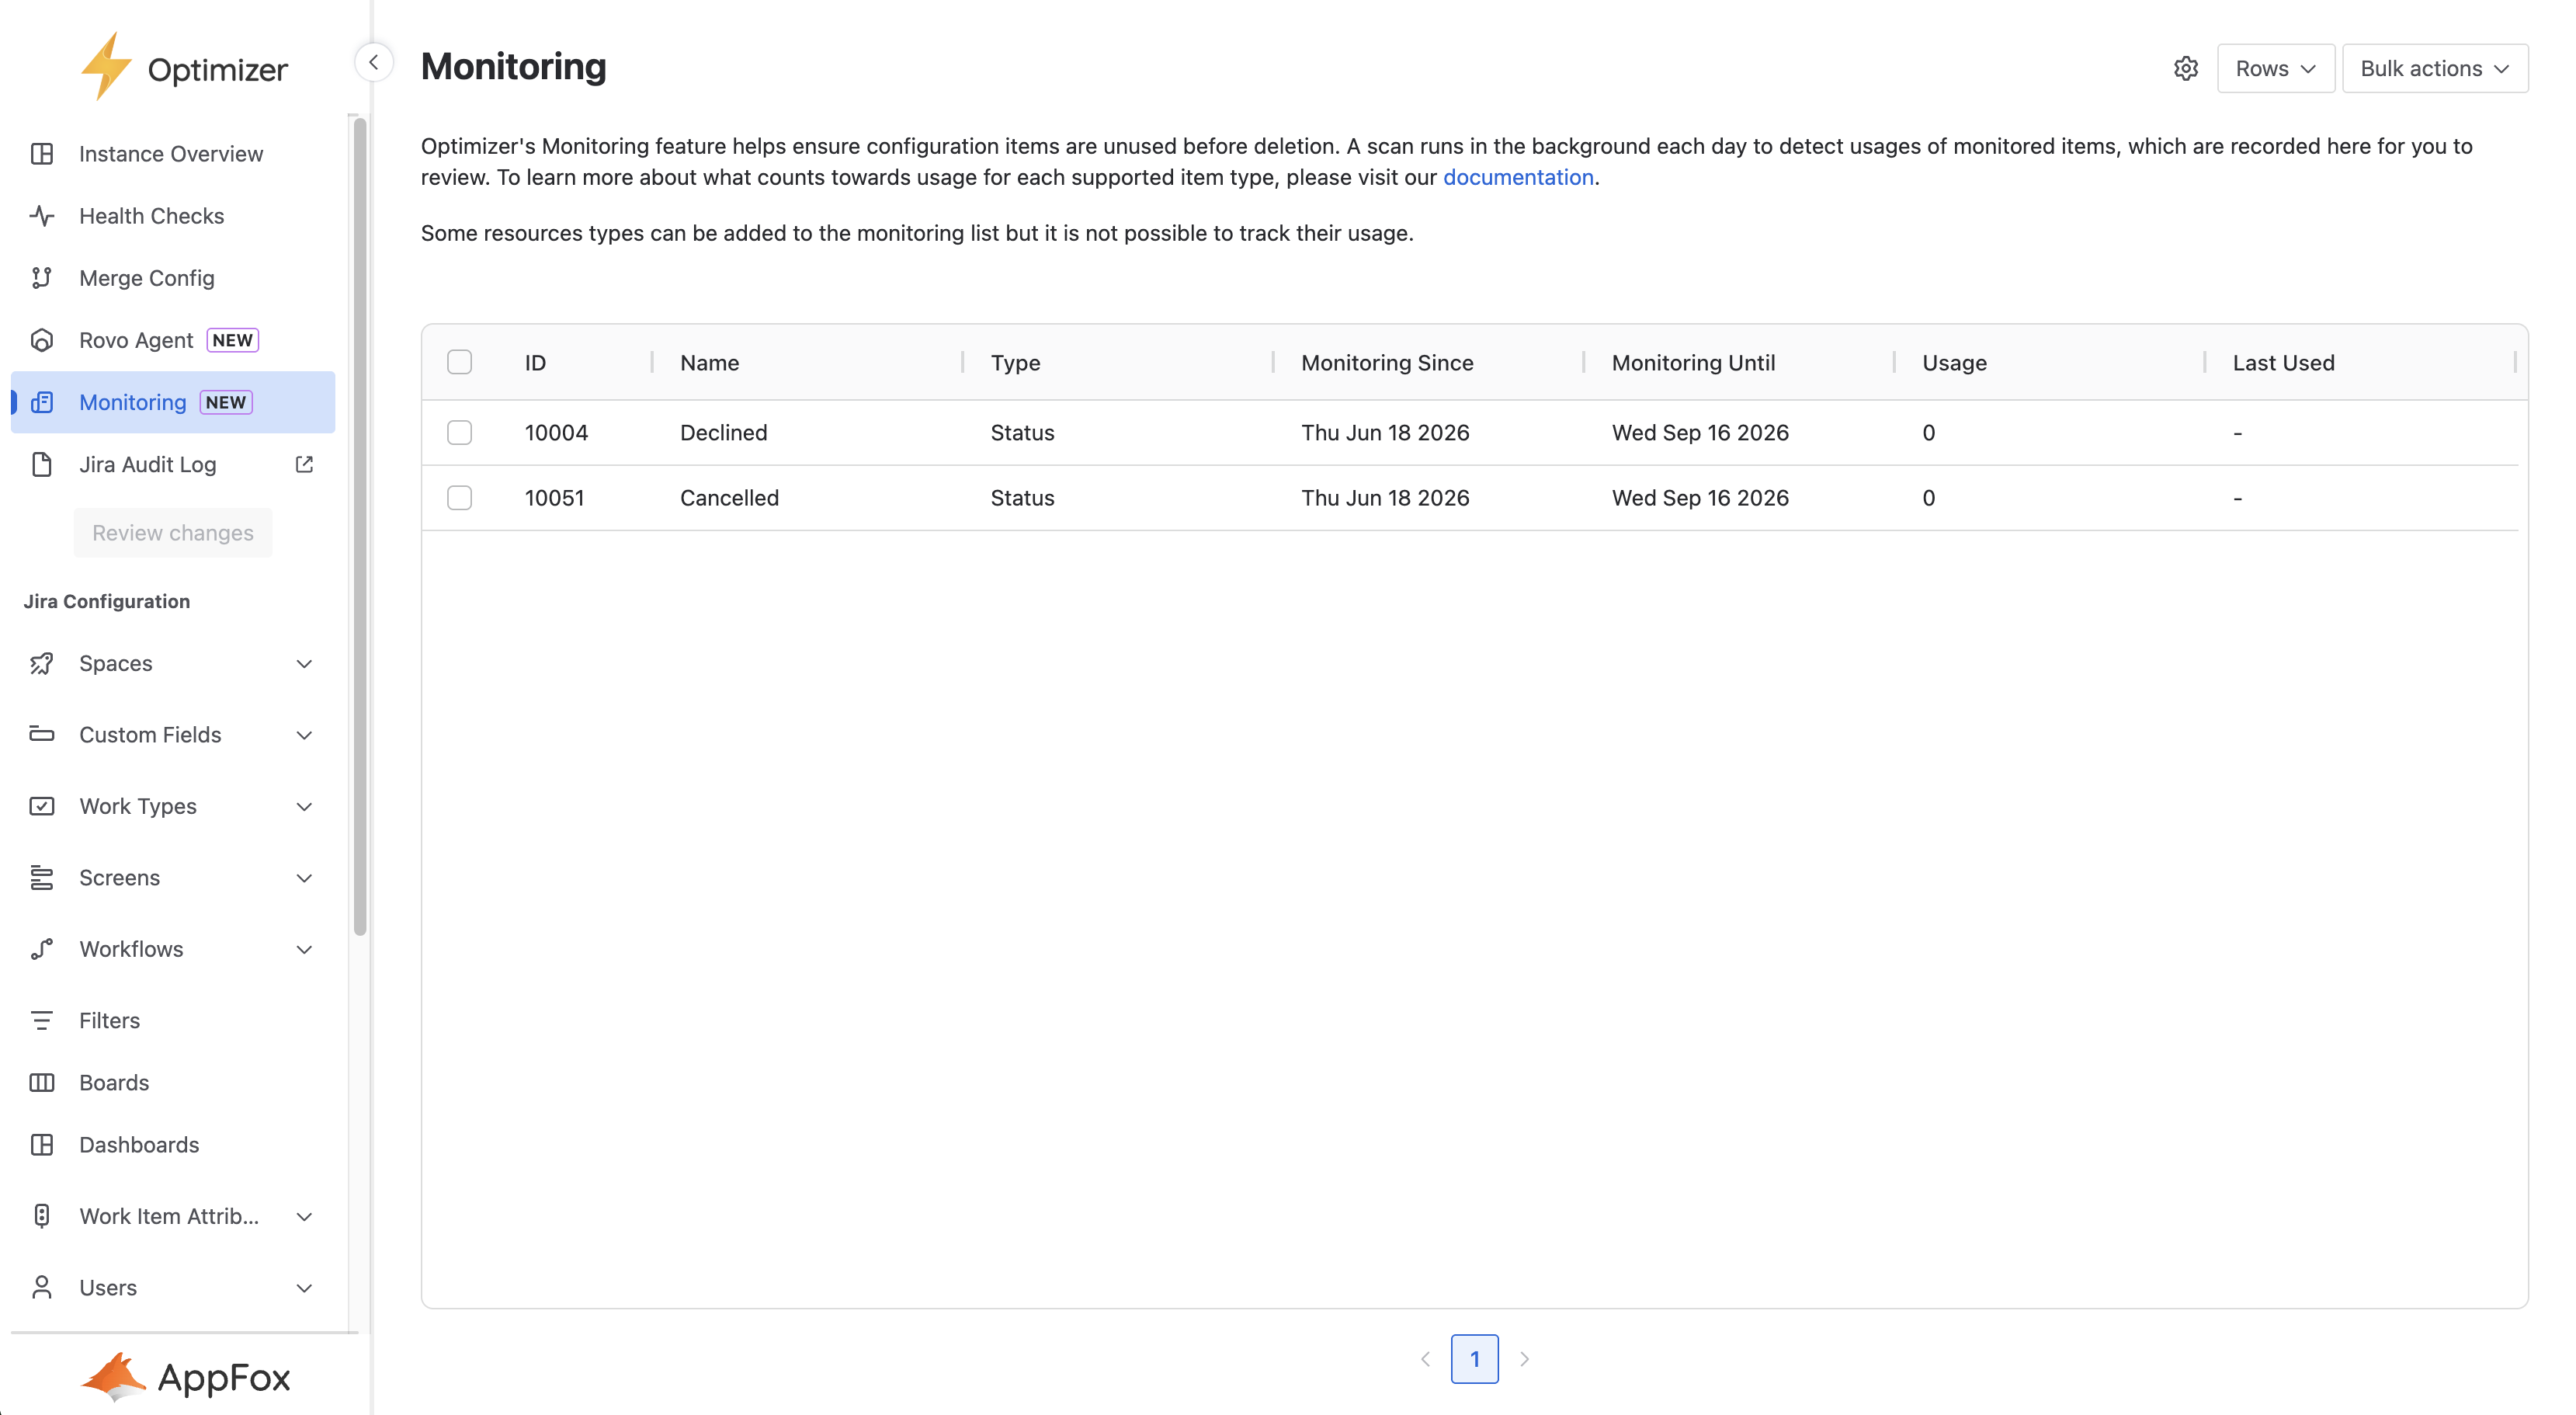Click the Monitoring Until column header

(x=1693, y=362)
